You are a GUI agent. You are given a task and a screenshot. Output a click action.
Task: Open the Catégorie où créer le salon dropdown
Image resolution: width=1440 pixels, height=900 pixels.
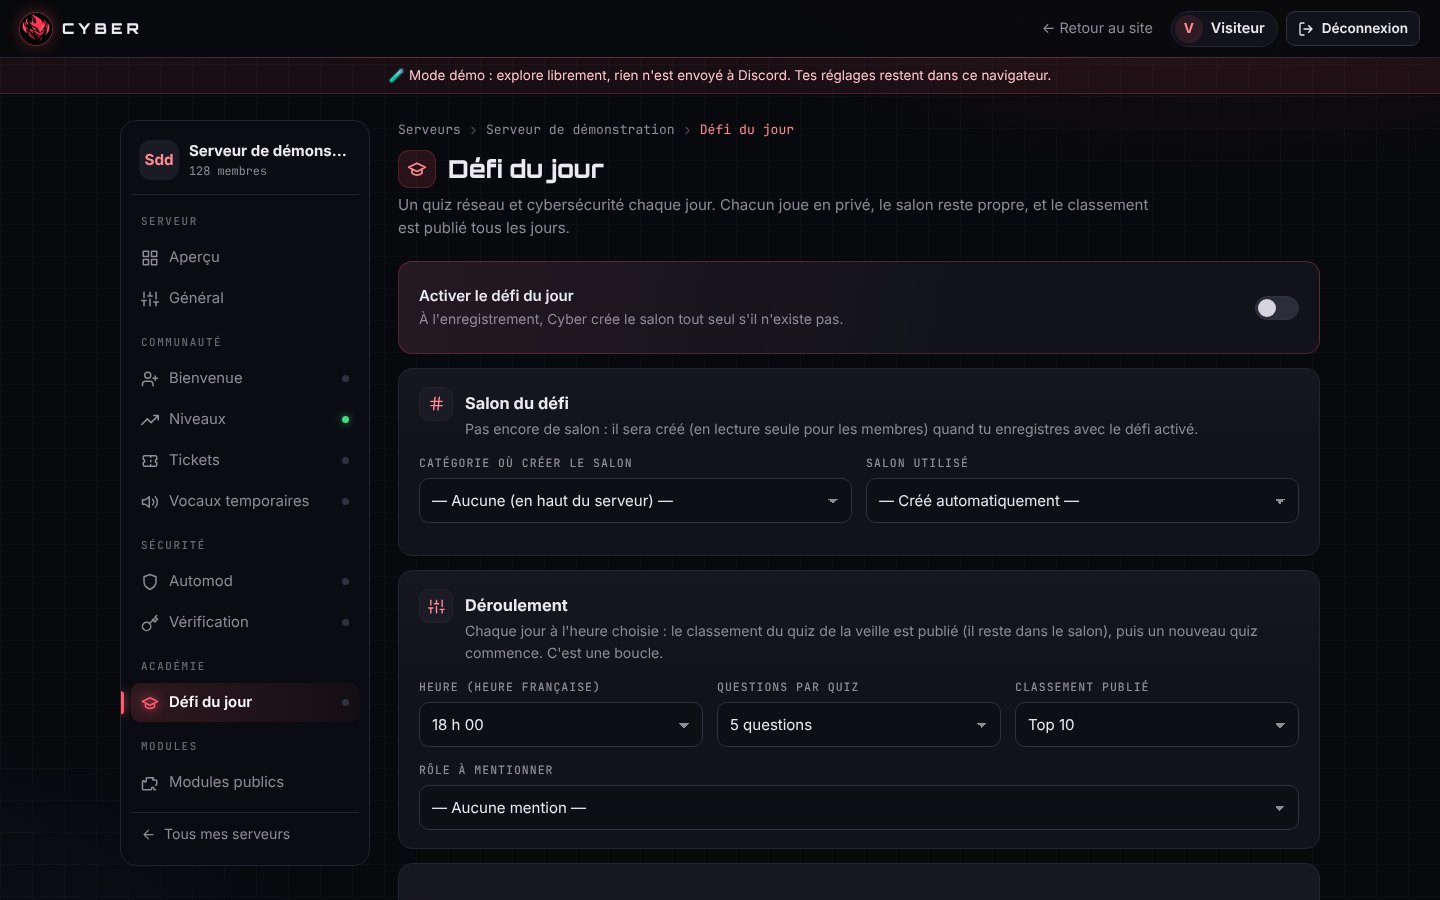click(x=635, y=501)
